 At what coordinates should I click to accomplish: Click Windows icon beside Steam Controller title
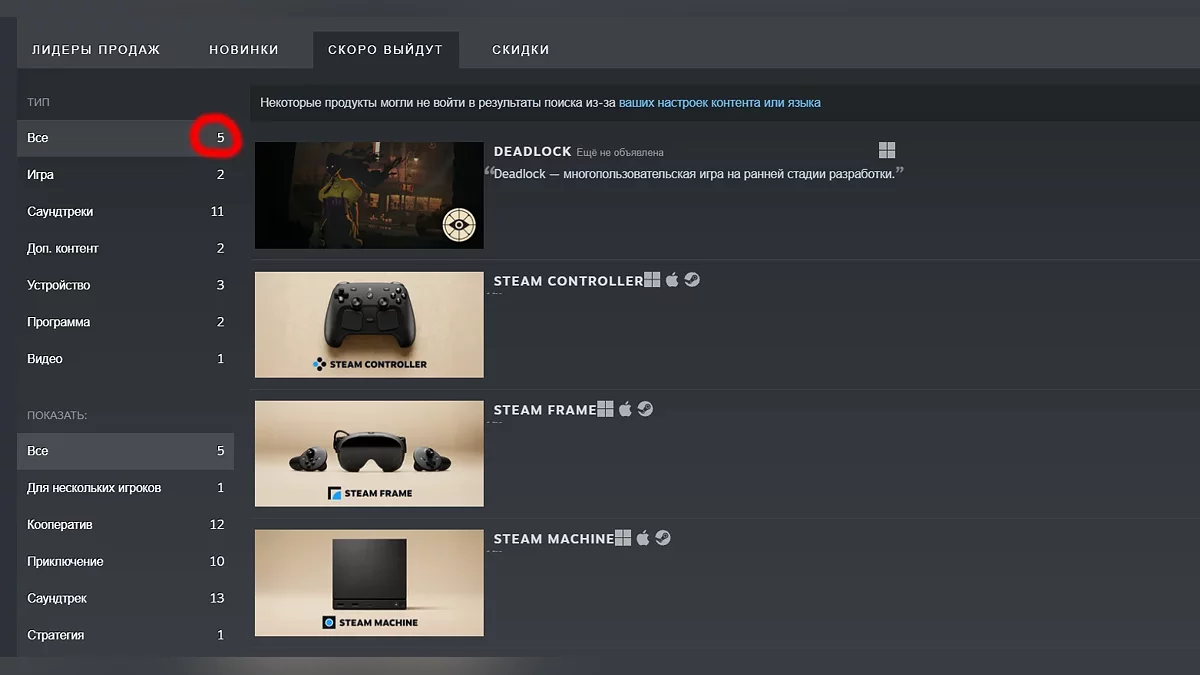pyautogui.click(x=652, y=280)
